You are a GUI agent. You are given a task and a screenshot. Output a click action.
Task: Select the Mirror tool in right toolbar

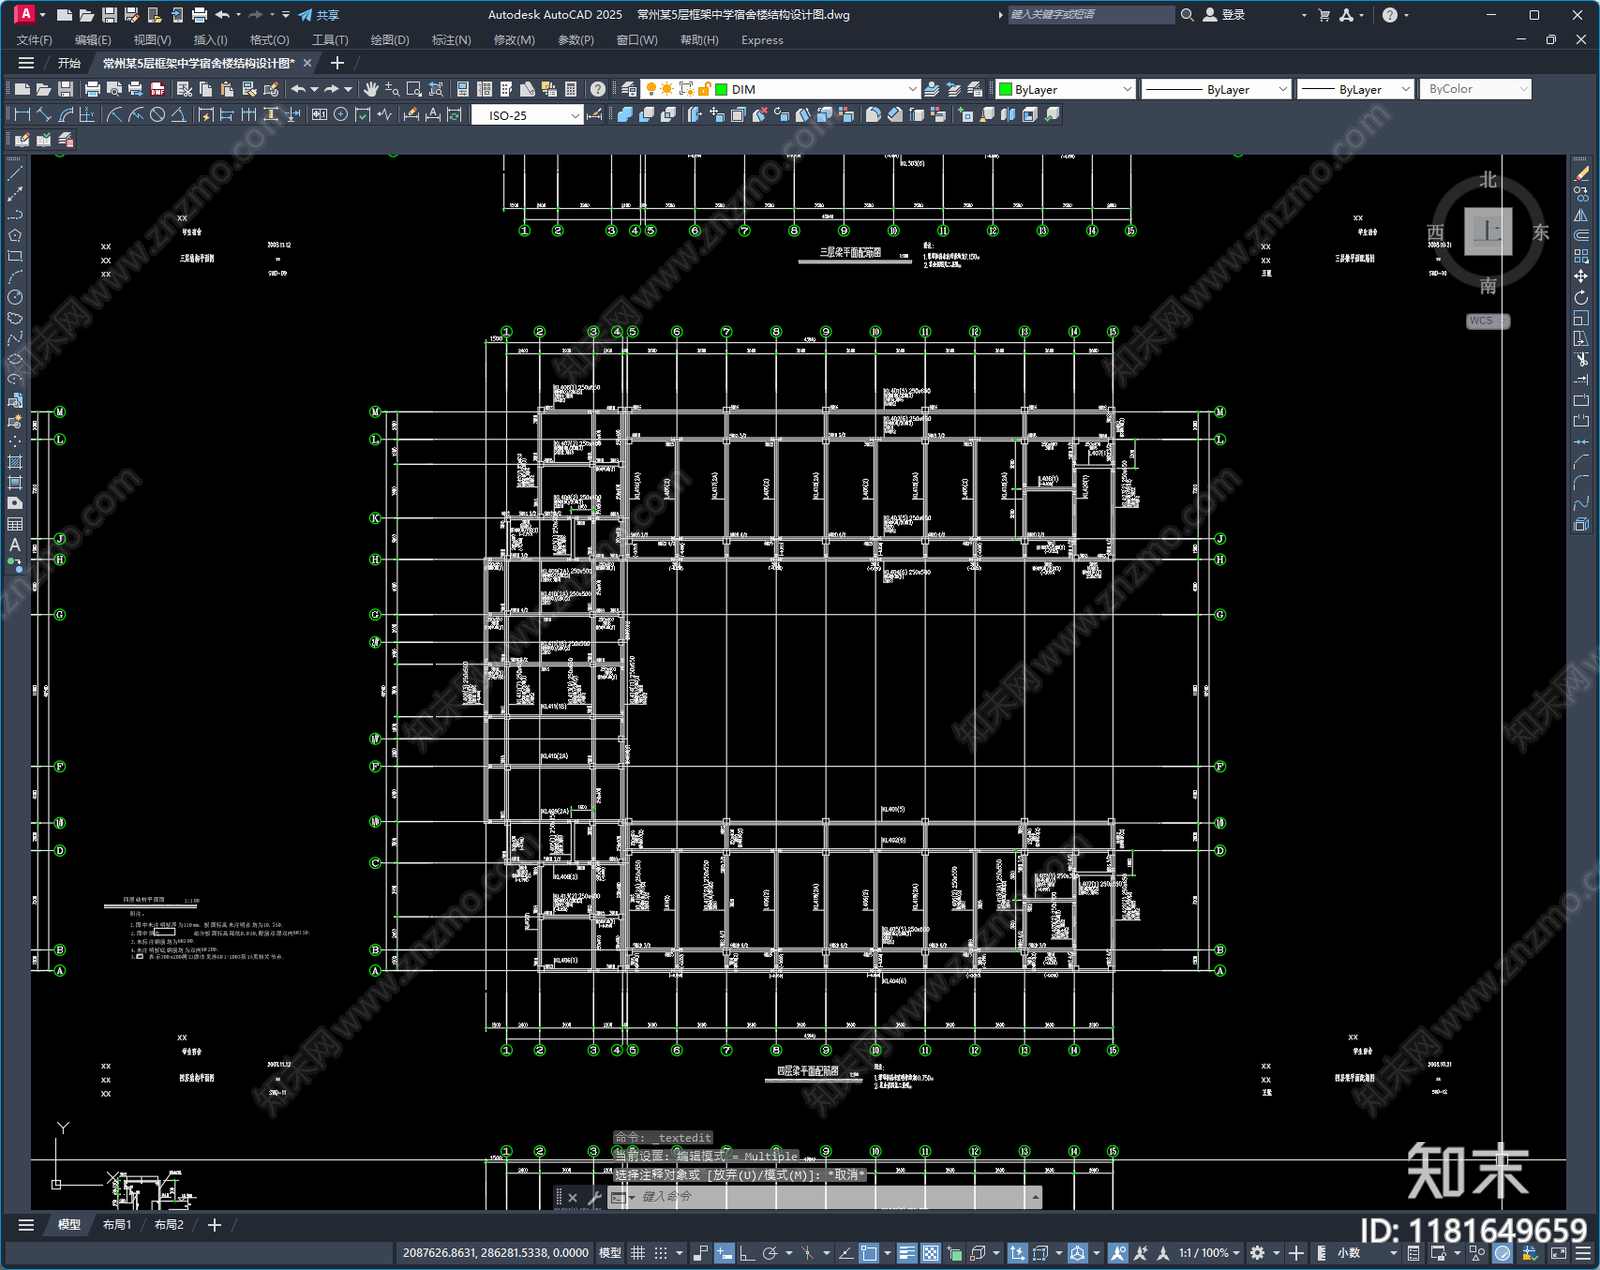coord(1581,215)
